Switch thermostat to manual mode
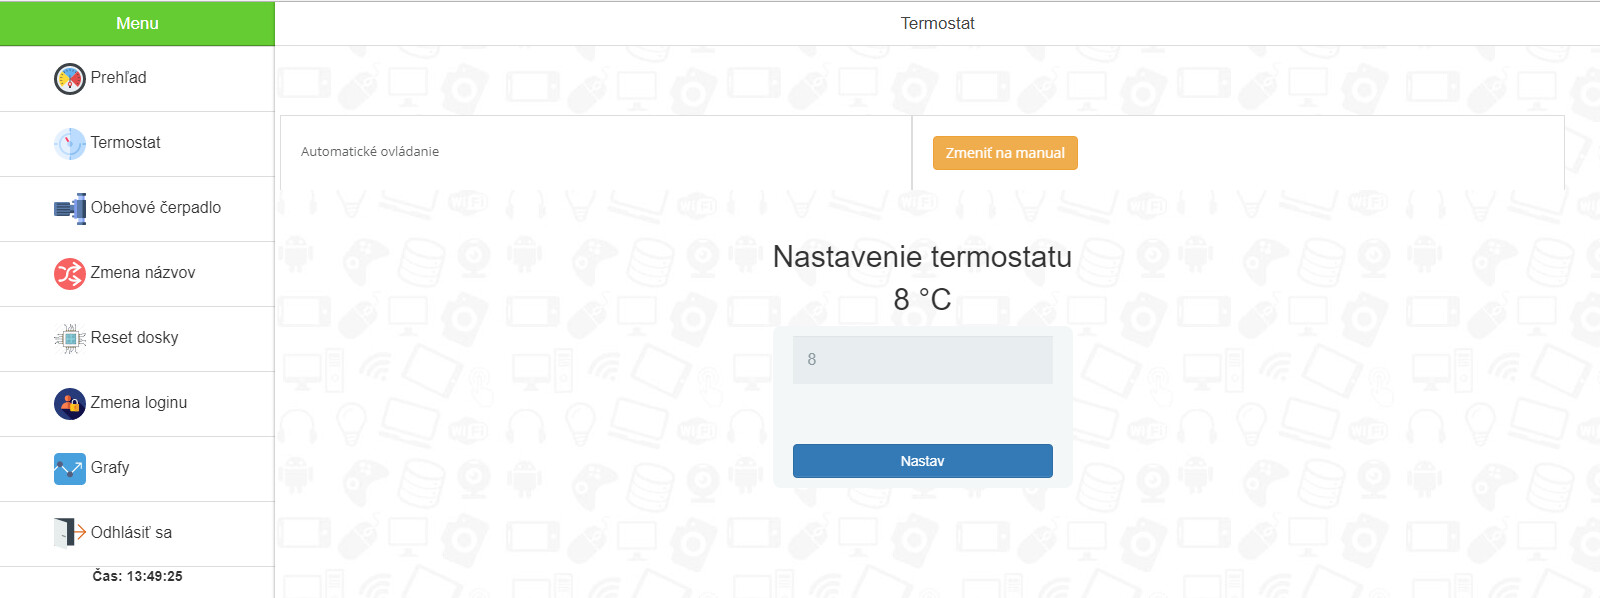 click(1005, 153)
